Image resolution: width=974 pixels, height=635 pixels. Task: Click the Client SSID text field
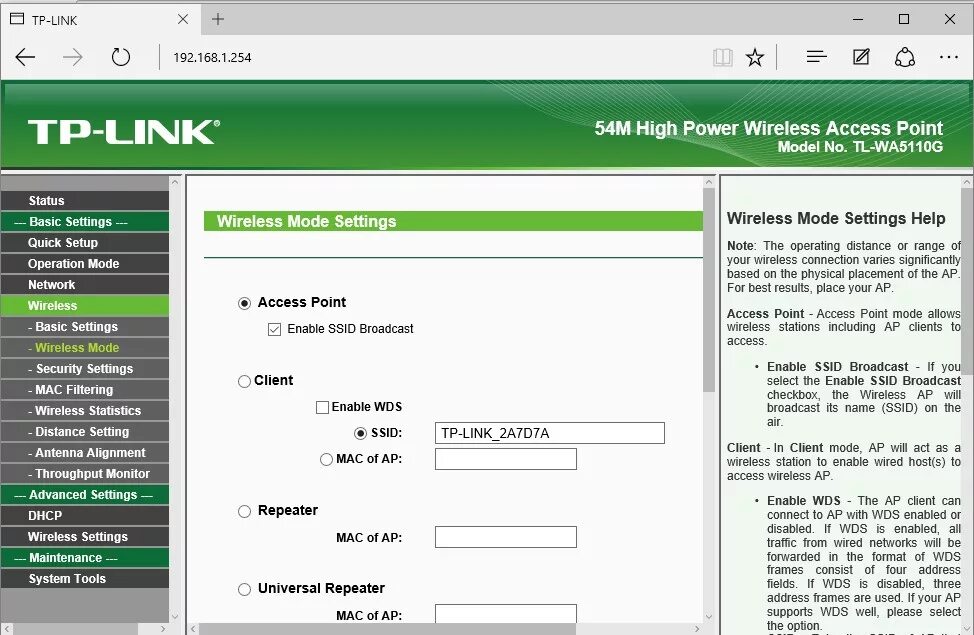tap(550, 433)
